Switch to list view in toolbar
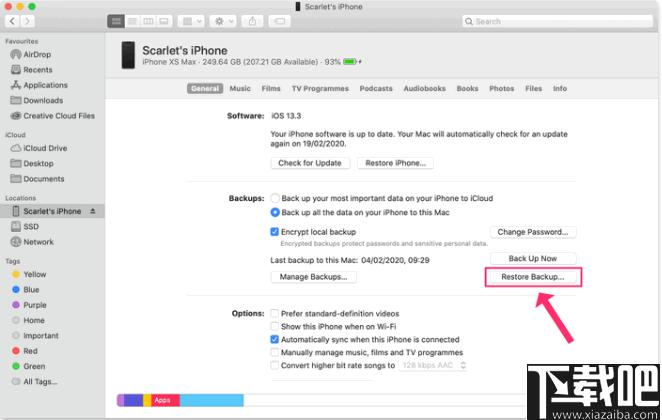The width and height of the screenshot is (662, 420). 132,21
